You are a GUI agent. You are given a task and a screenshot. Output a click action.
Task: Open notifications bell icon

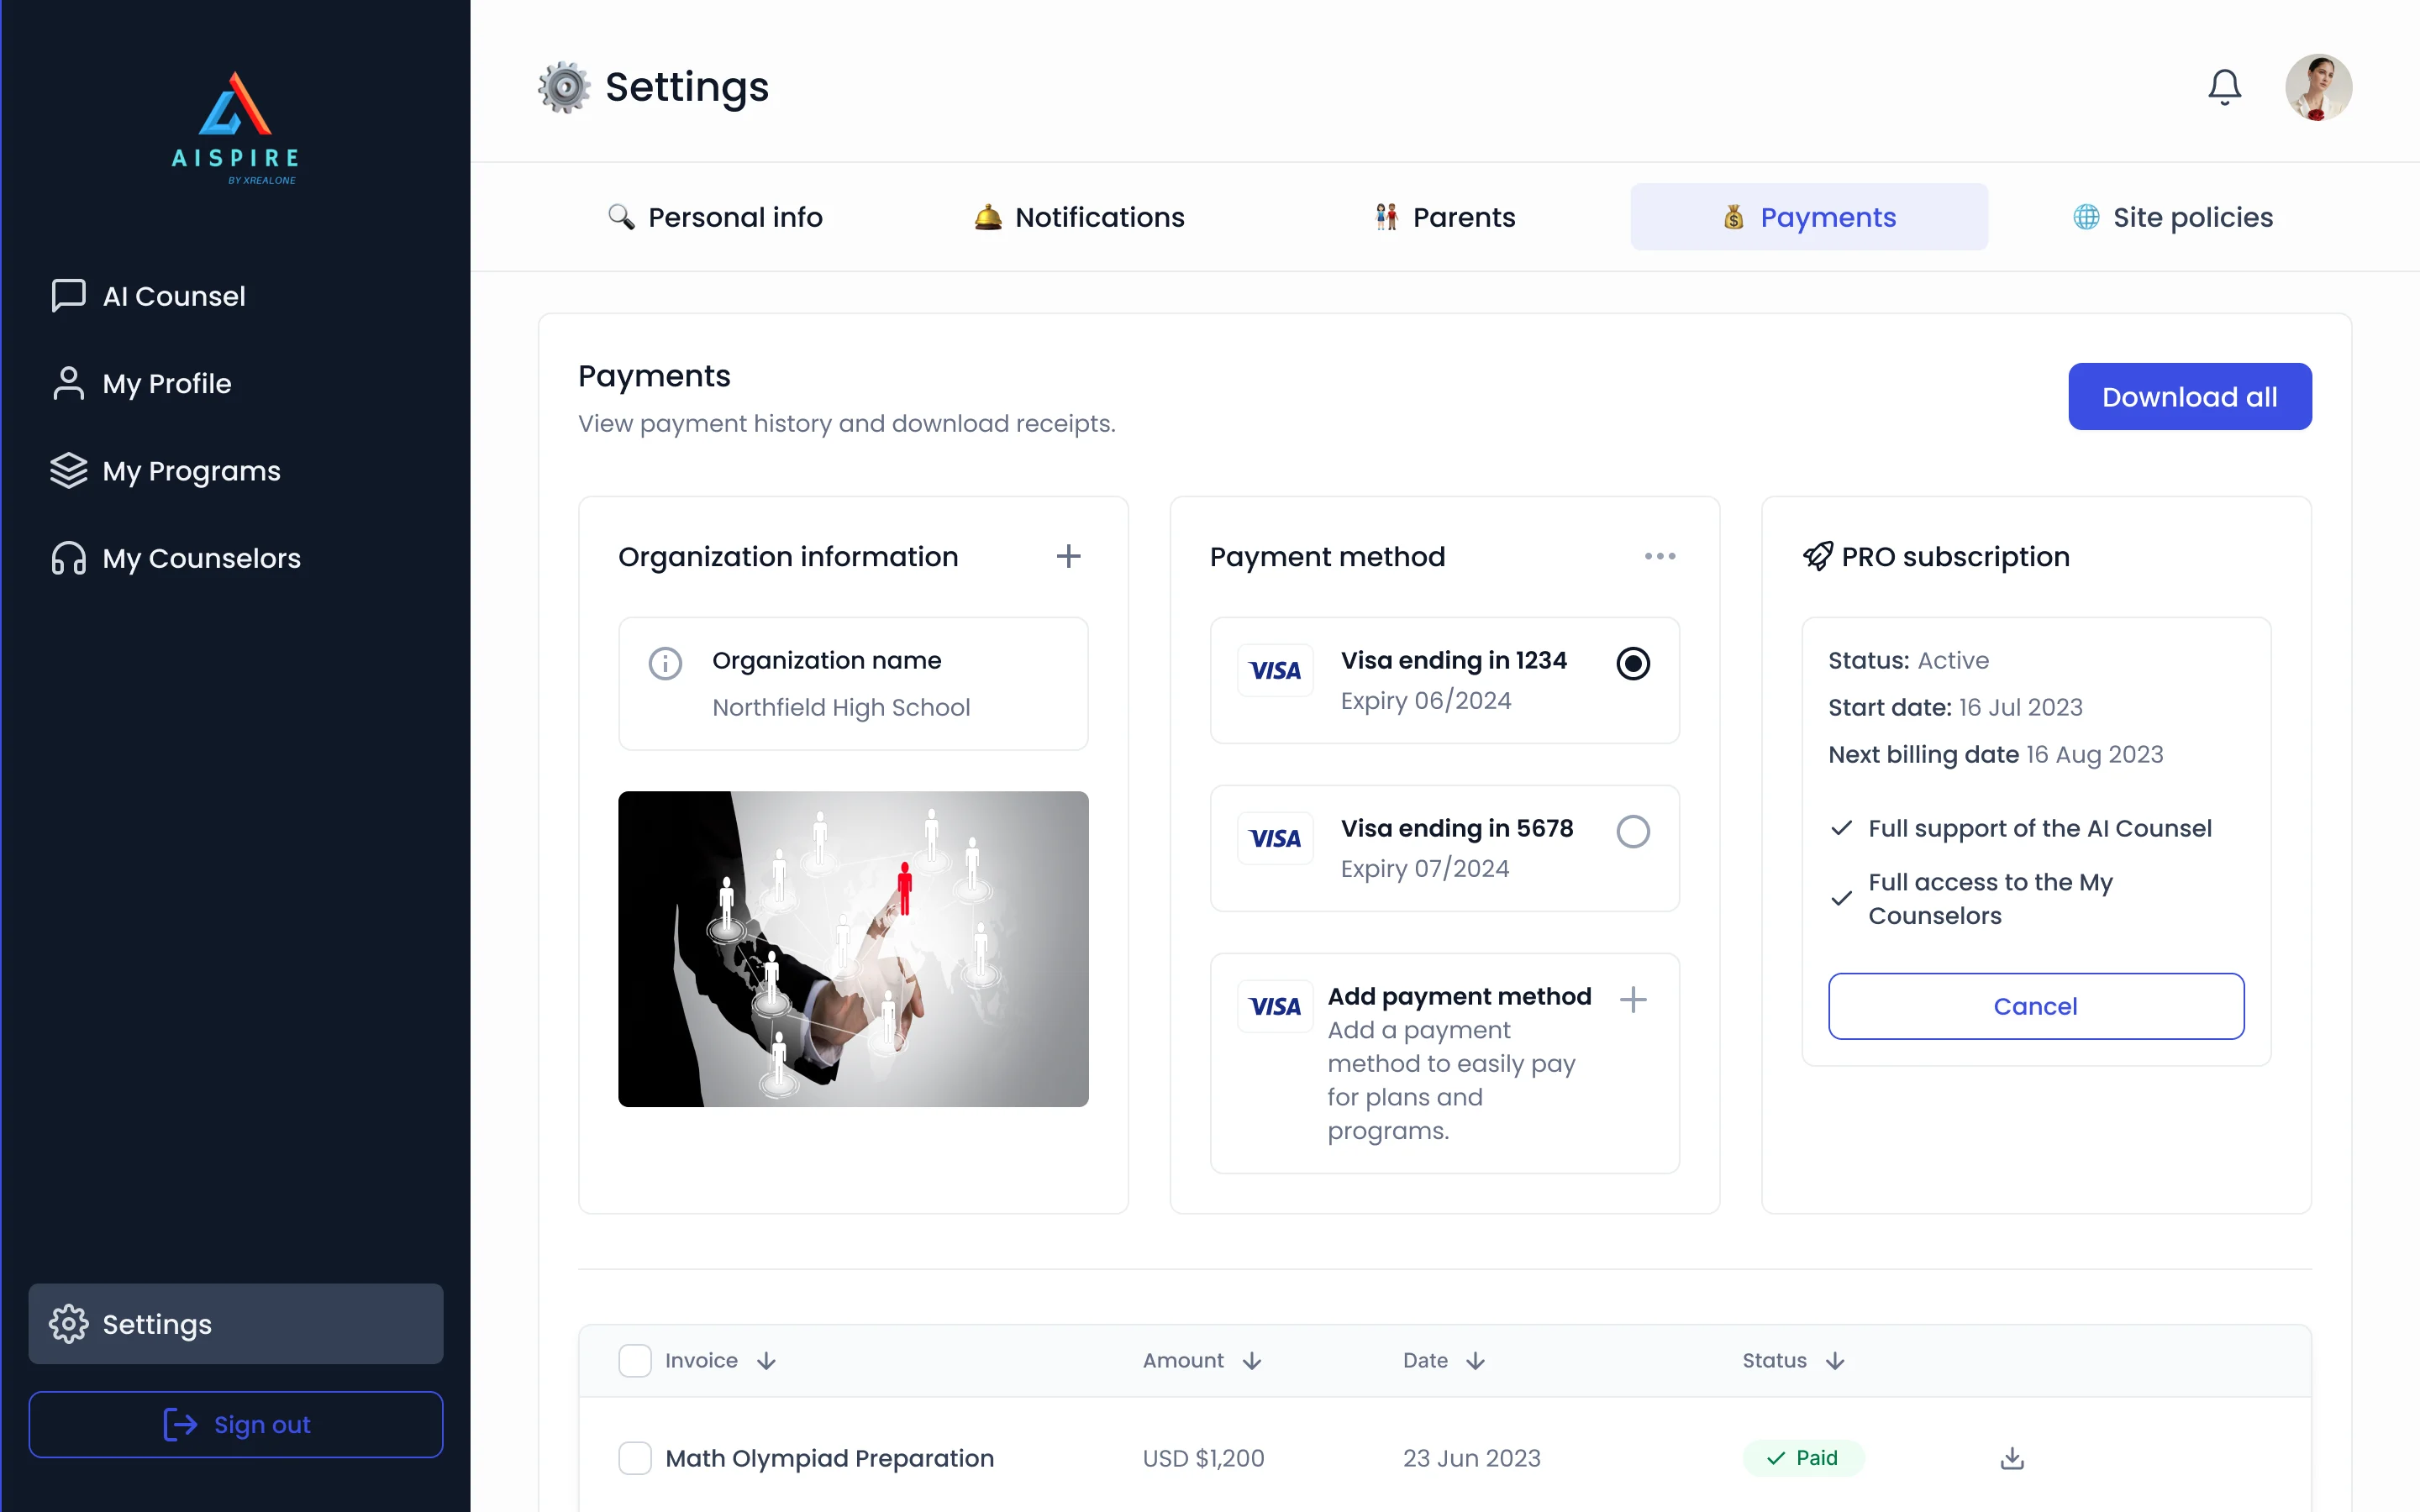[2224, 87]
